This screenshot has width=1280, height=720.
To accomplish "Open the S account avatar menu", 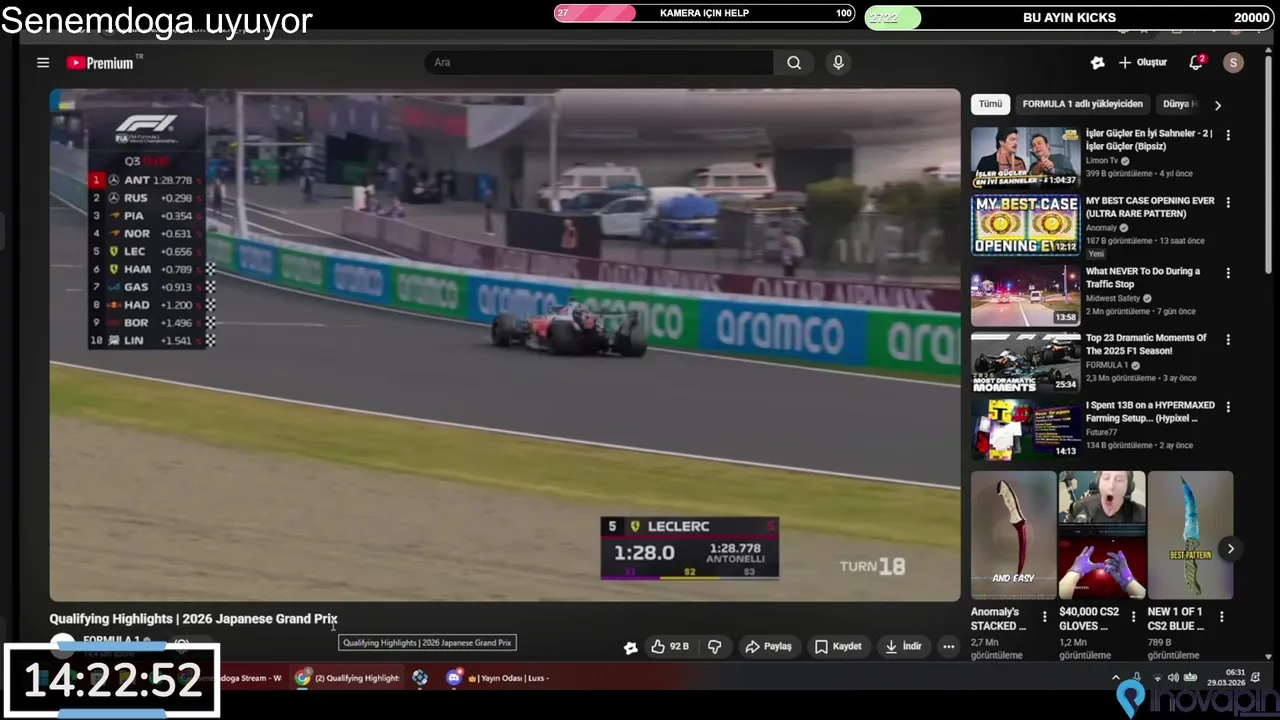I will click(1233, 62).
